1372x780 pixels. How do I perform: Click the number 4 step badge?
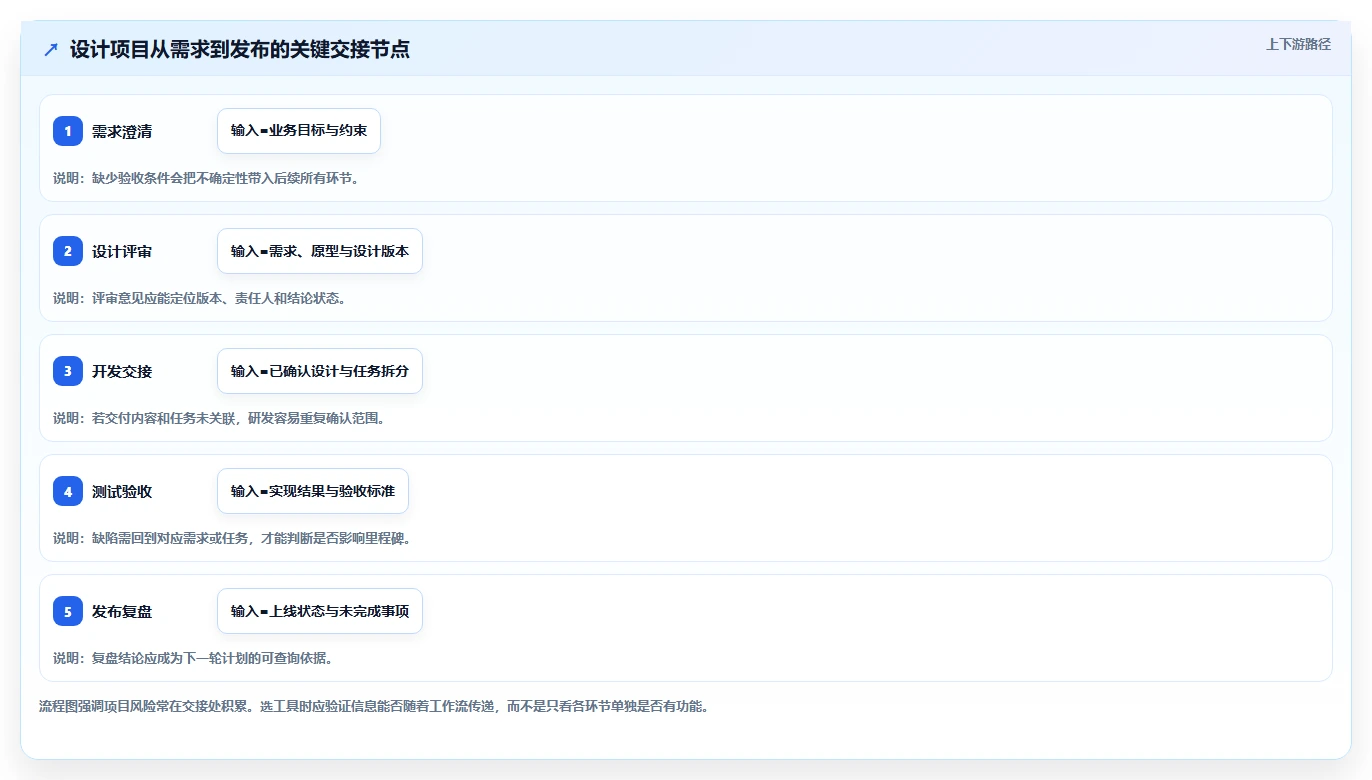coord(68,491)
